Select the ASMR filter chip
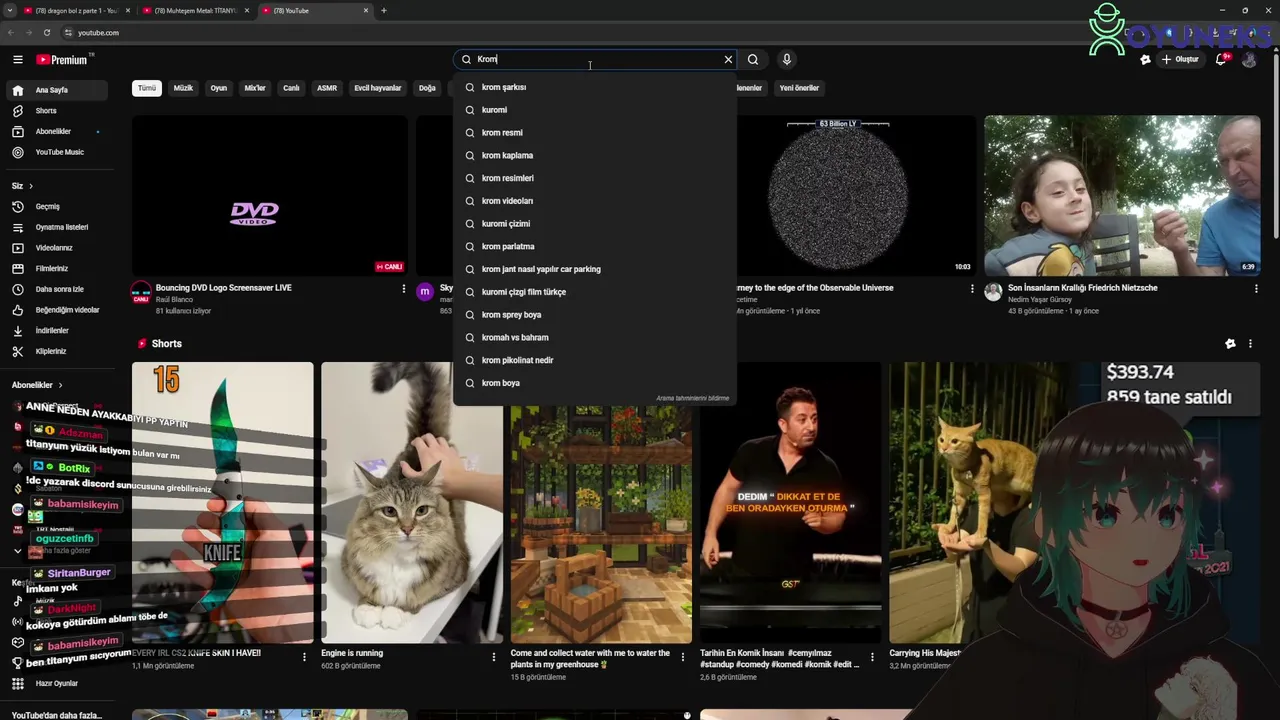 [x=327, y=88]
